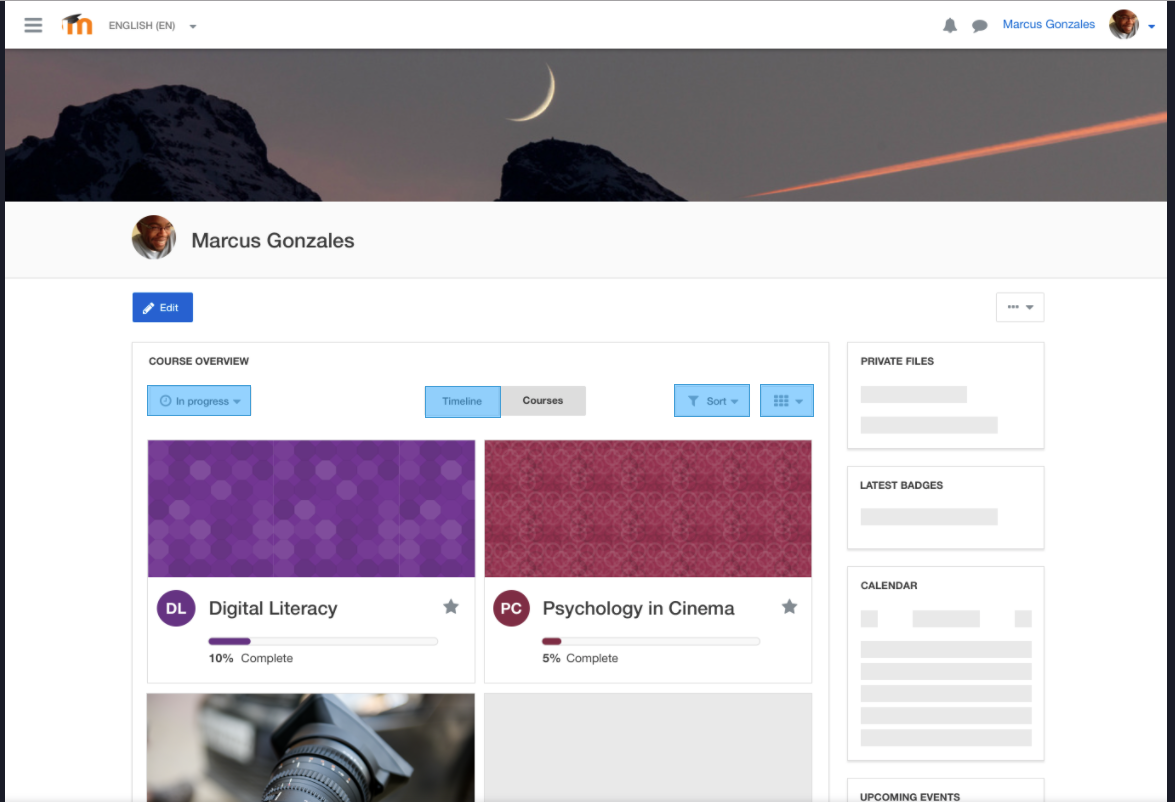
Task: Open the hamburger navigation menu
Action: (33, 25)
